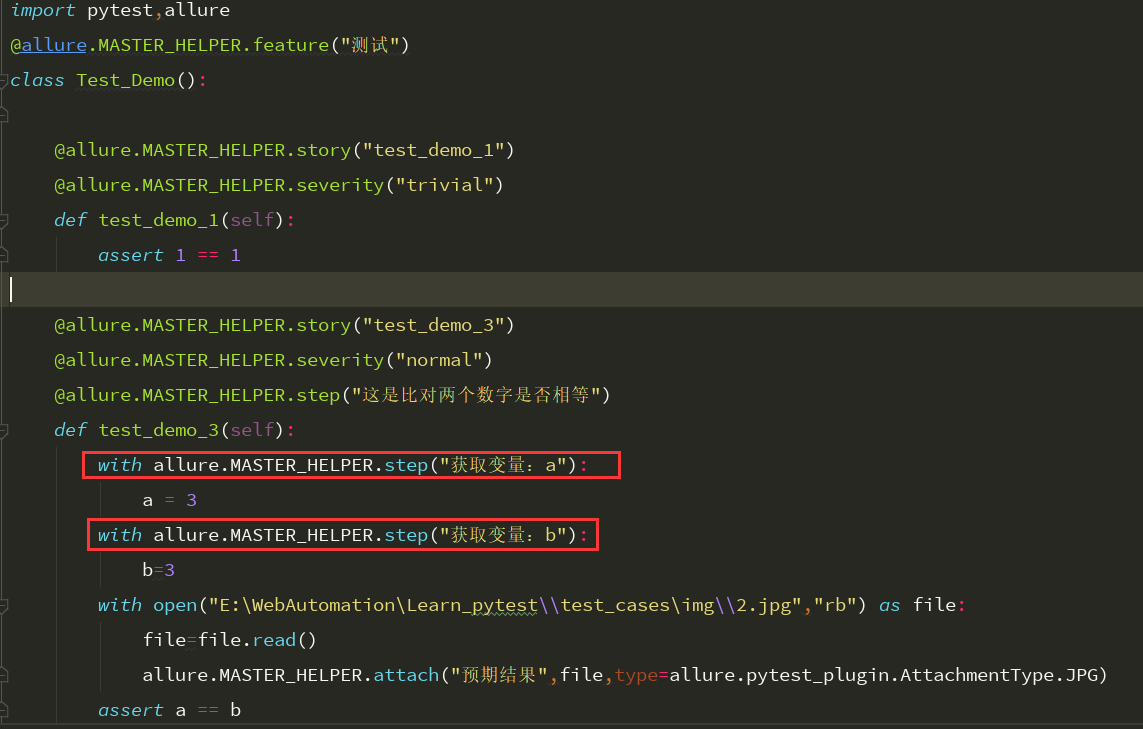
Task: Click the "获取变量: a" step string
Action: [x=503, y=465]
